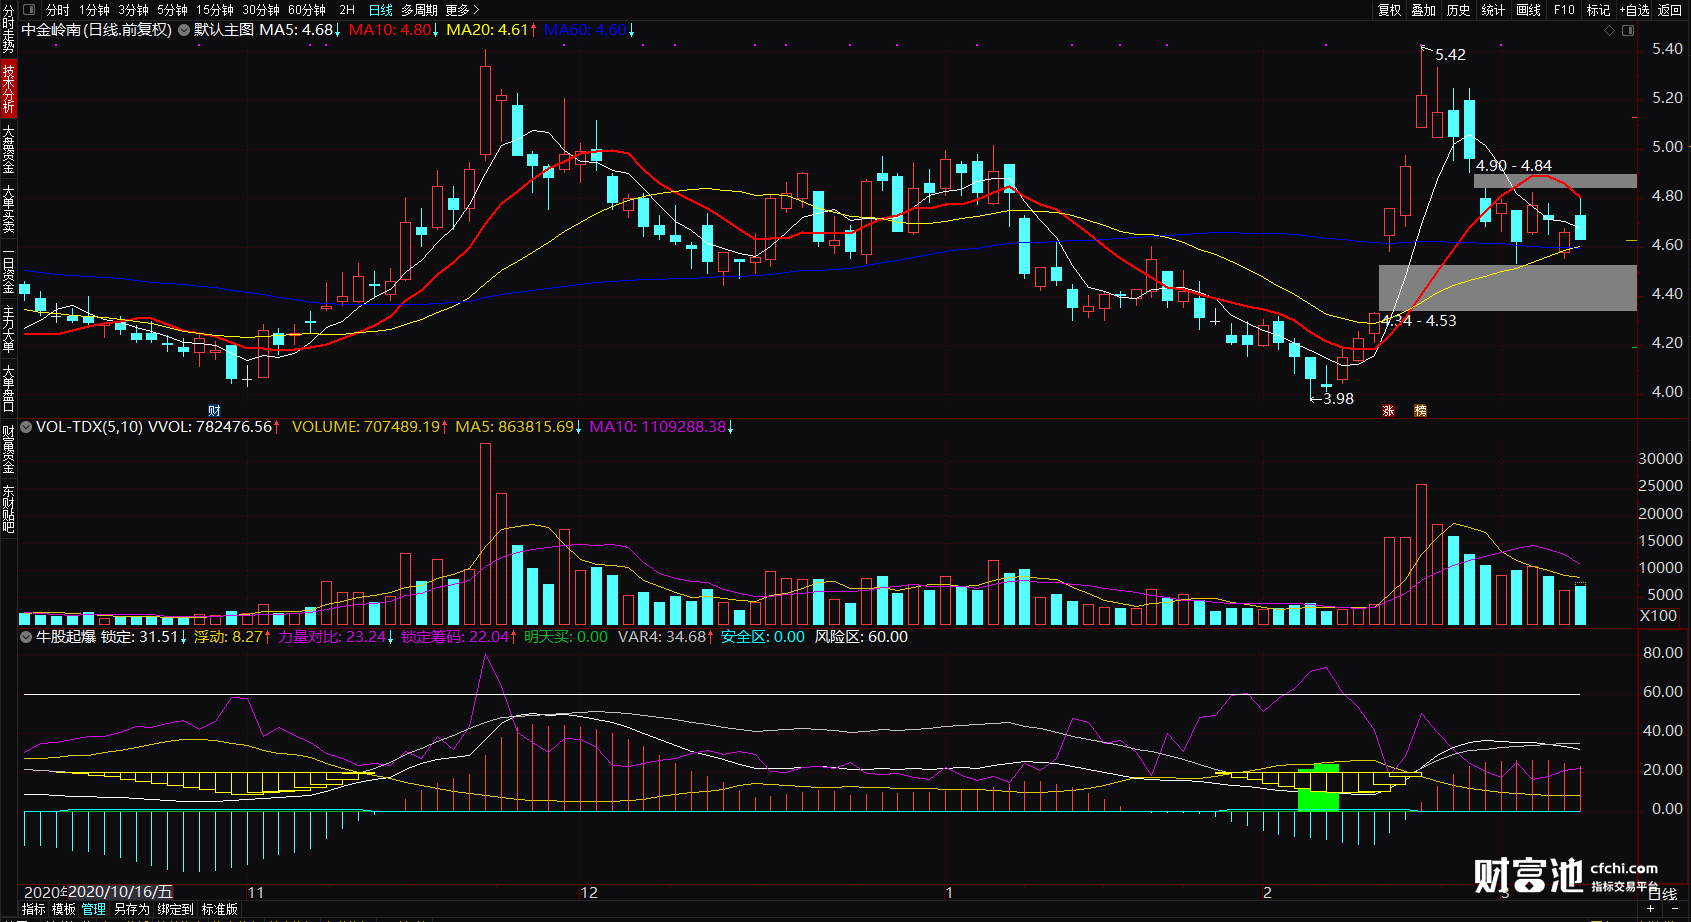
Task: Click 锁定: 31.51 indicator value
Action: (x=143, y=637)
